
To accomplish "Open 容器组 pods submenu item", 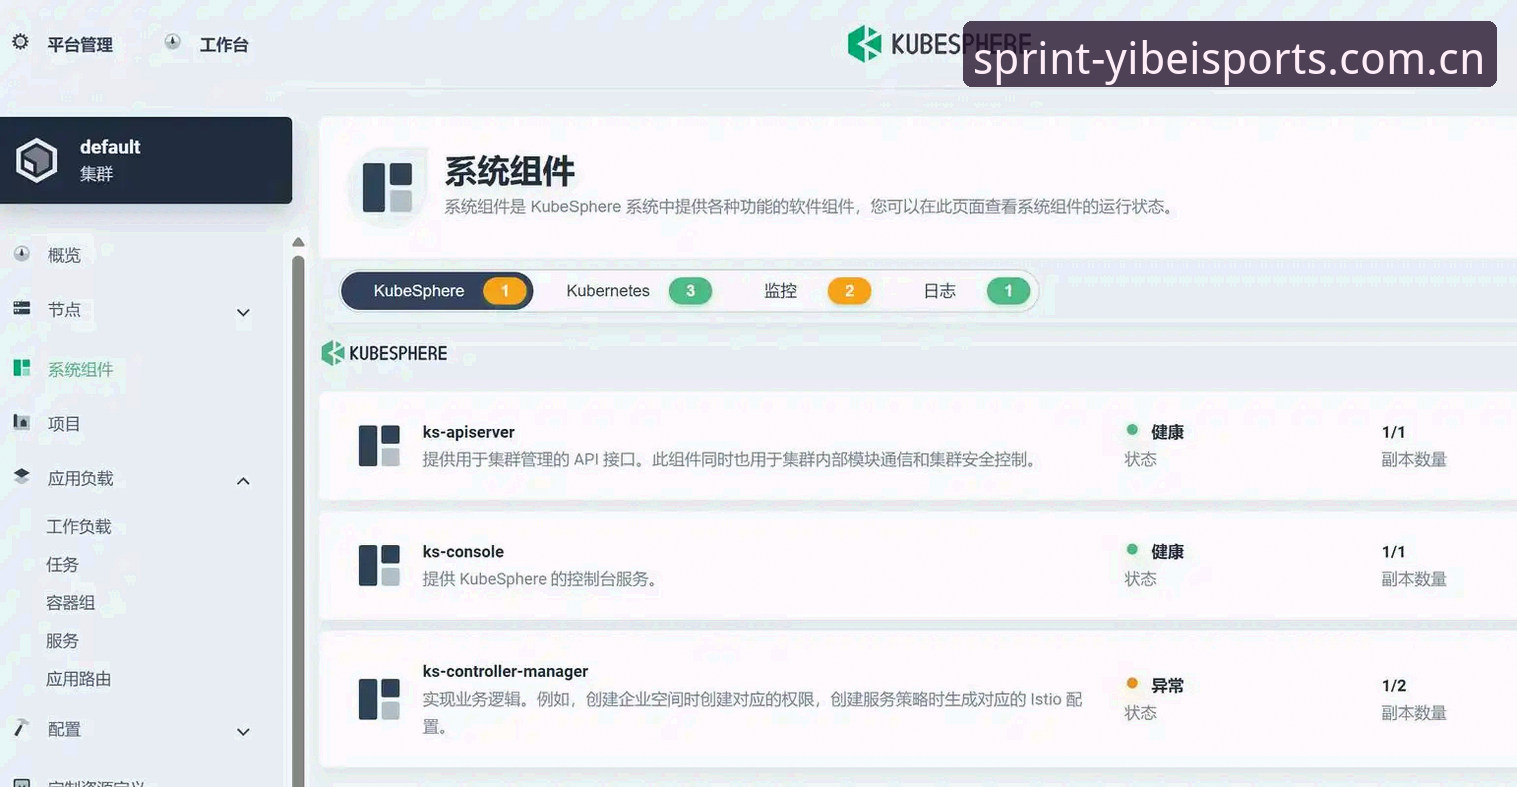I will click(x=70, y=603).
